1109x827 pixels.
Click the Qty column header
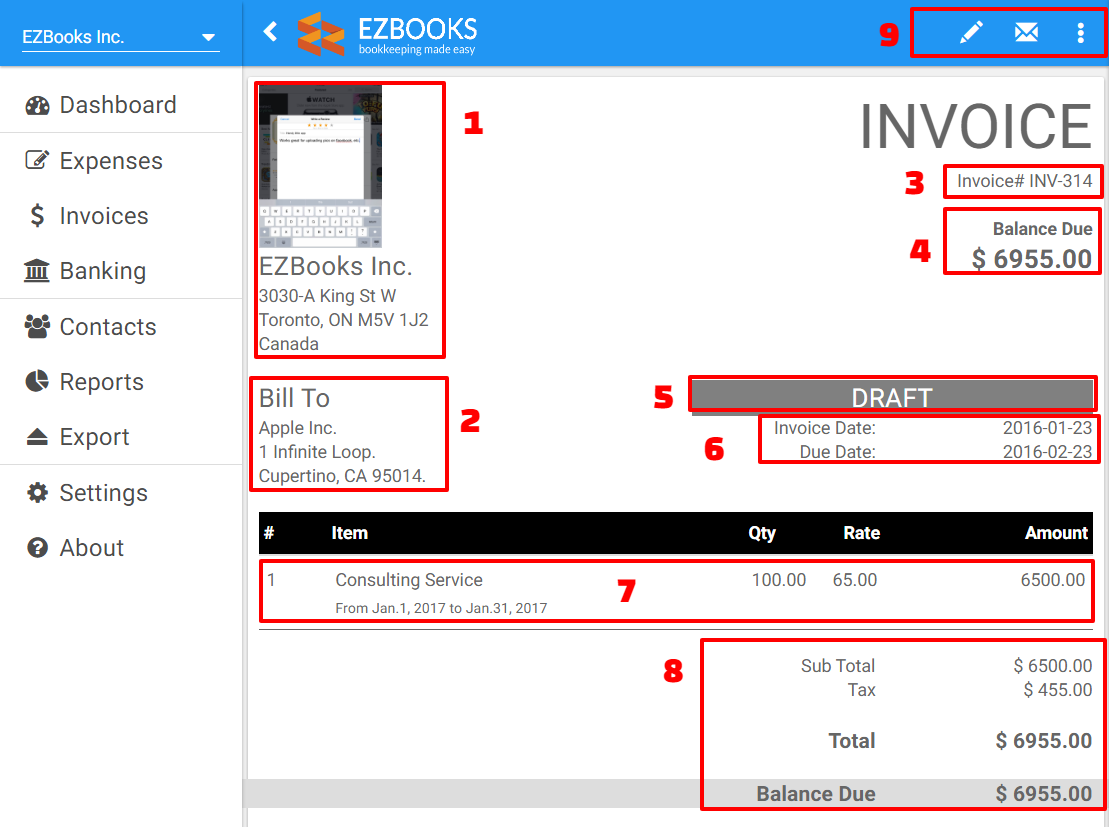tap(762, 533)
